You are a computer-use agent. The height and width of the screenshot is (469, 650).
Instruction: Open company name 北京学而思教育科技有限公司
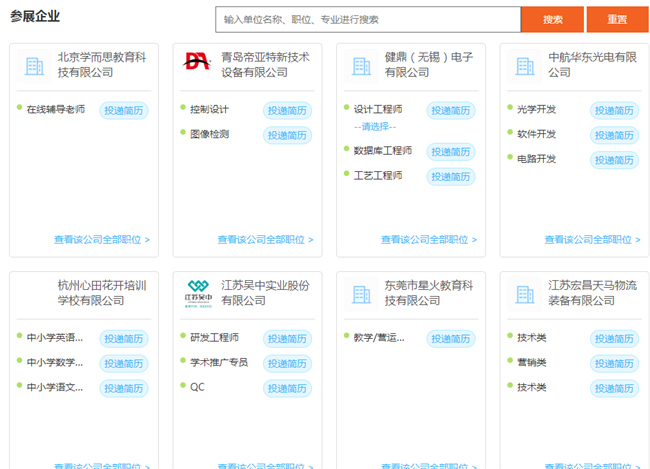click(x=102, y=65)
